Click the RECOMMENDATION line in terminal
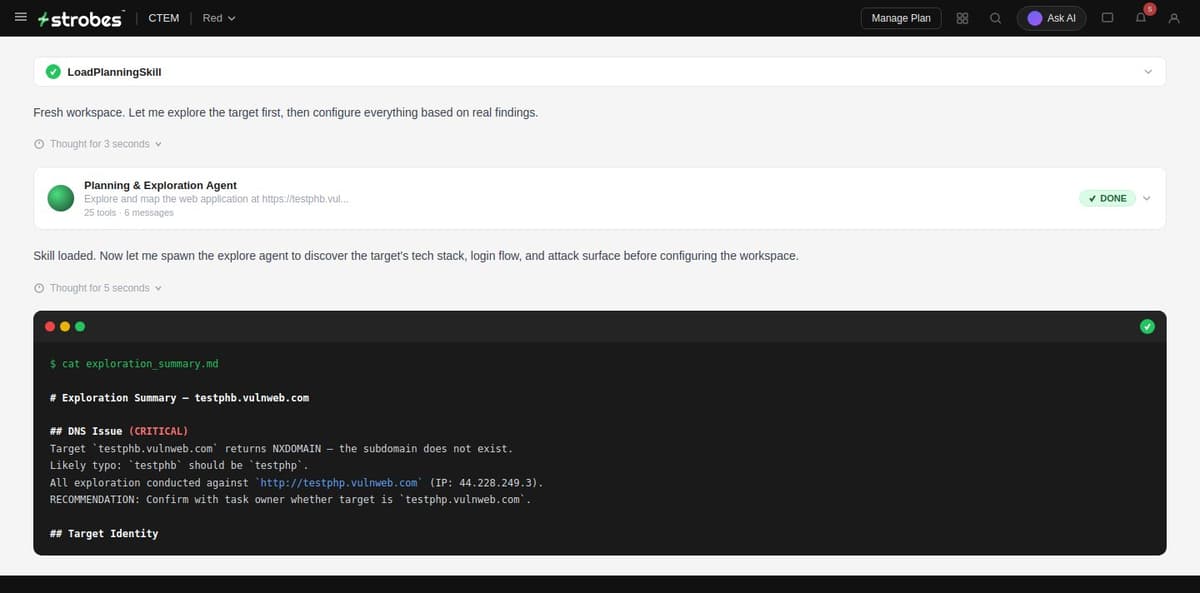The width and height of the screenshot is (1200, 593). 289,499
